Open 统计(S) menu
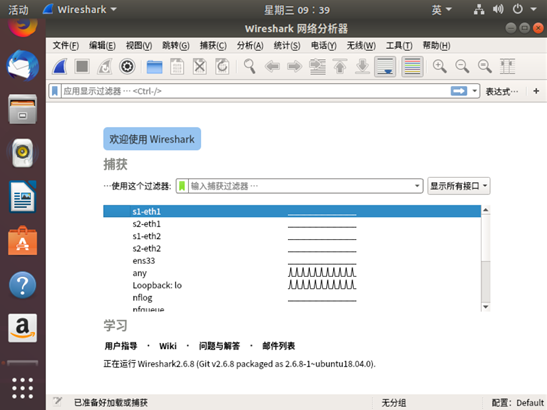This screenshot has height=410, width=547. tap(287, 45)
